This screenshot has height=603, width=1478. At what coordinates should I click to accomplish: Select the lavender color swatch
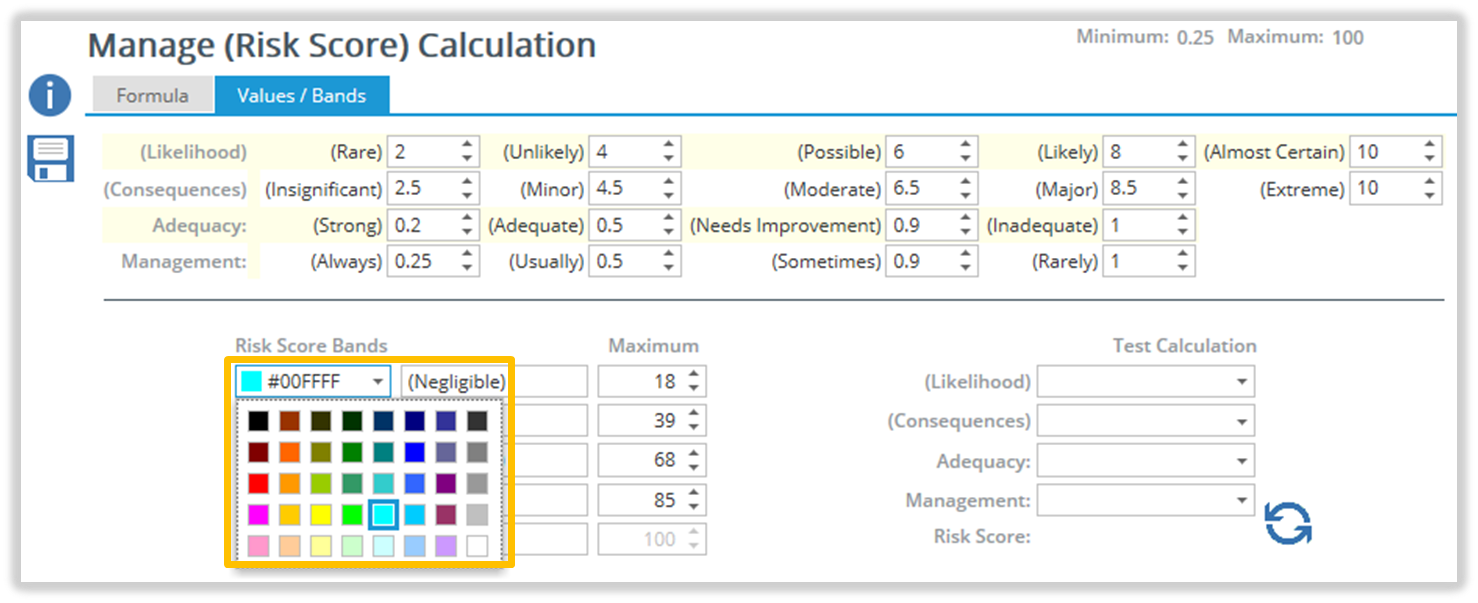click(446, 546)
